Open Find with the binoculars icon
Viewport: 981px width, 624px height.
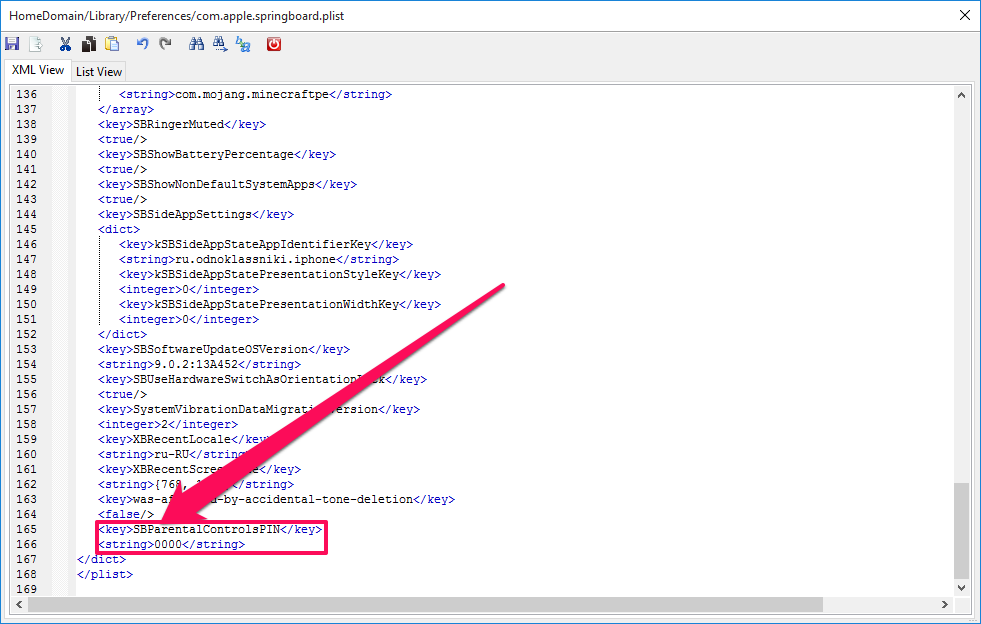196,44
